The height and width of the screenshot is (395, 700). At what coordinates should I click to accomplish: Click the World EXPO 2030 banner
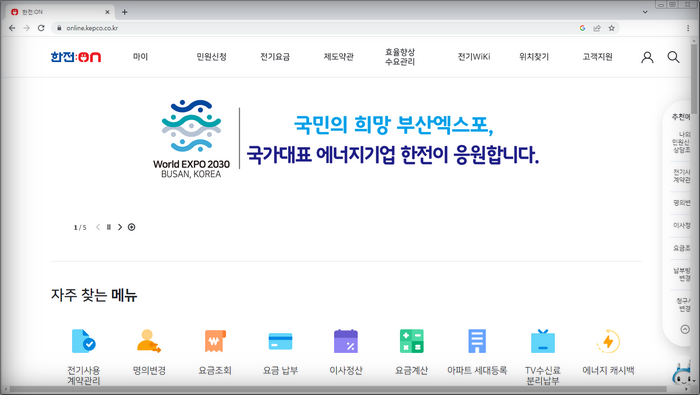click(x=346, y=139)
